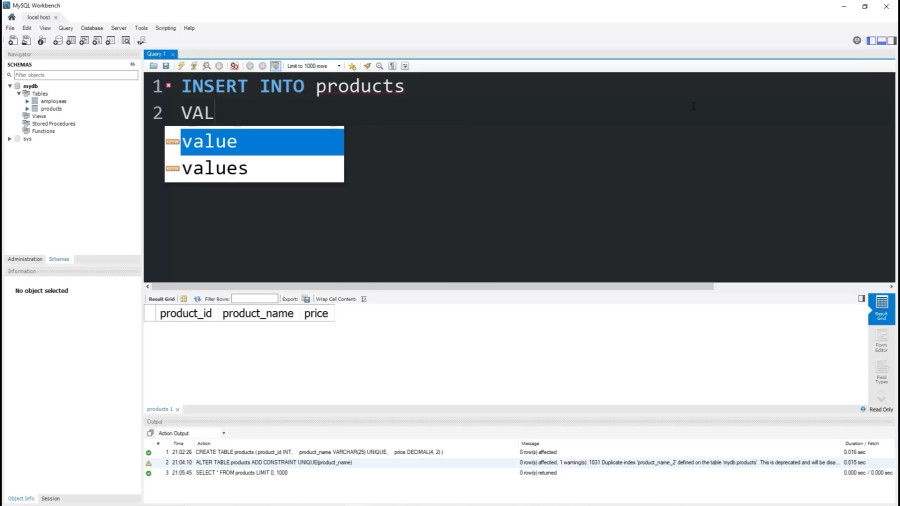Refresh the SCHEMAS list icon

click(133, 64)
